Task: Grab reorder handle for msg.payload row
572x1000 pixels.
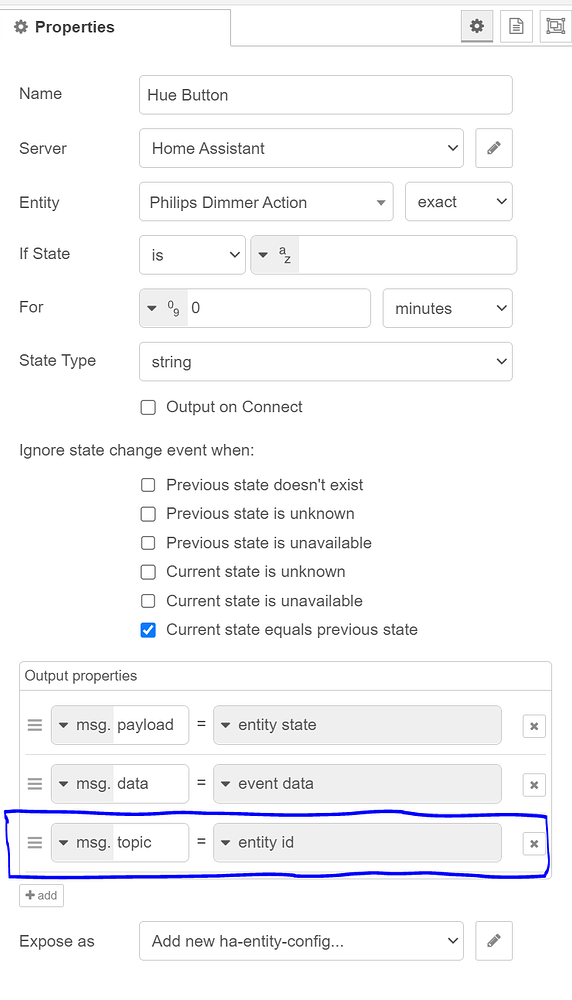Action: (35, 725)
